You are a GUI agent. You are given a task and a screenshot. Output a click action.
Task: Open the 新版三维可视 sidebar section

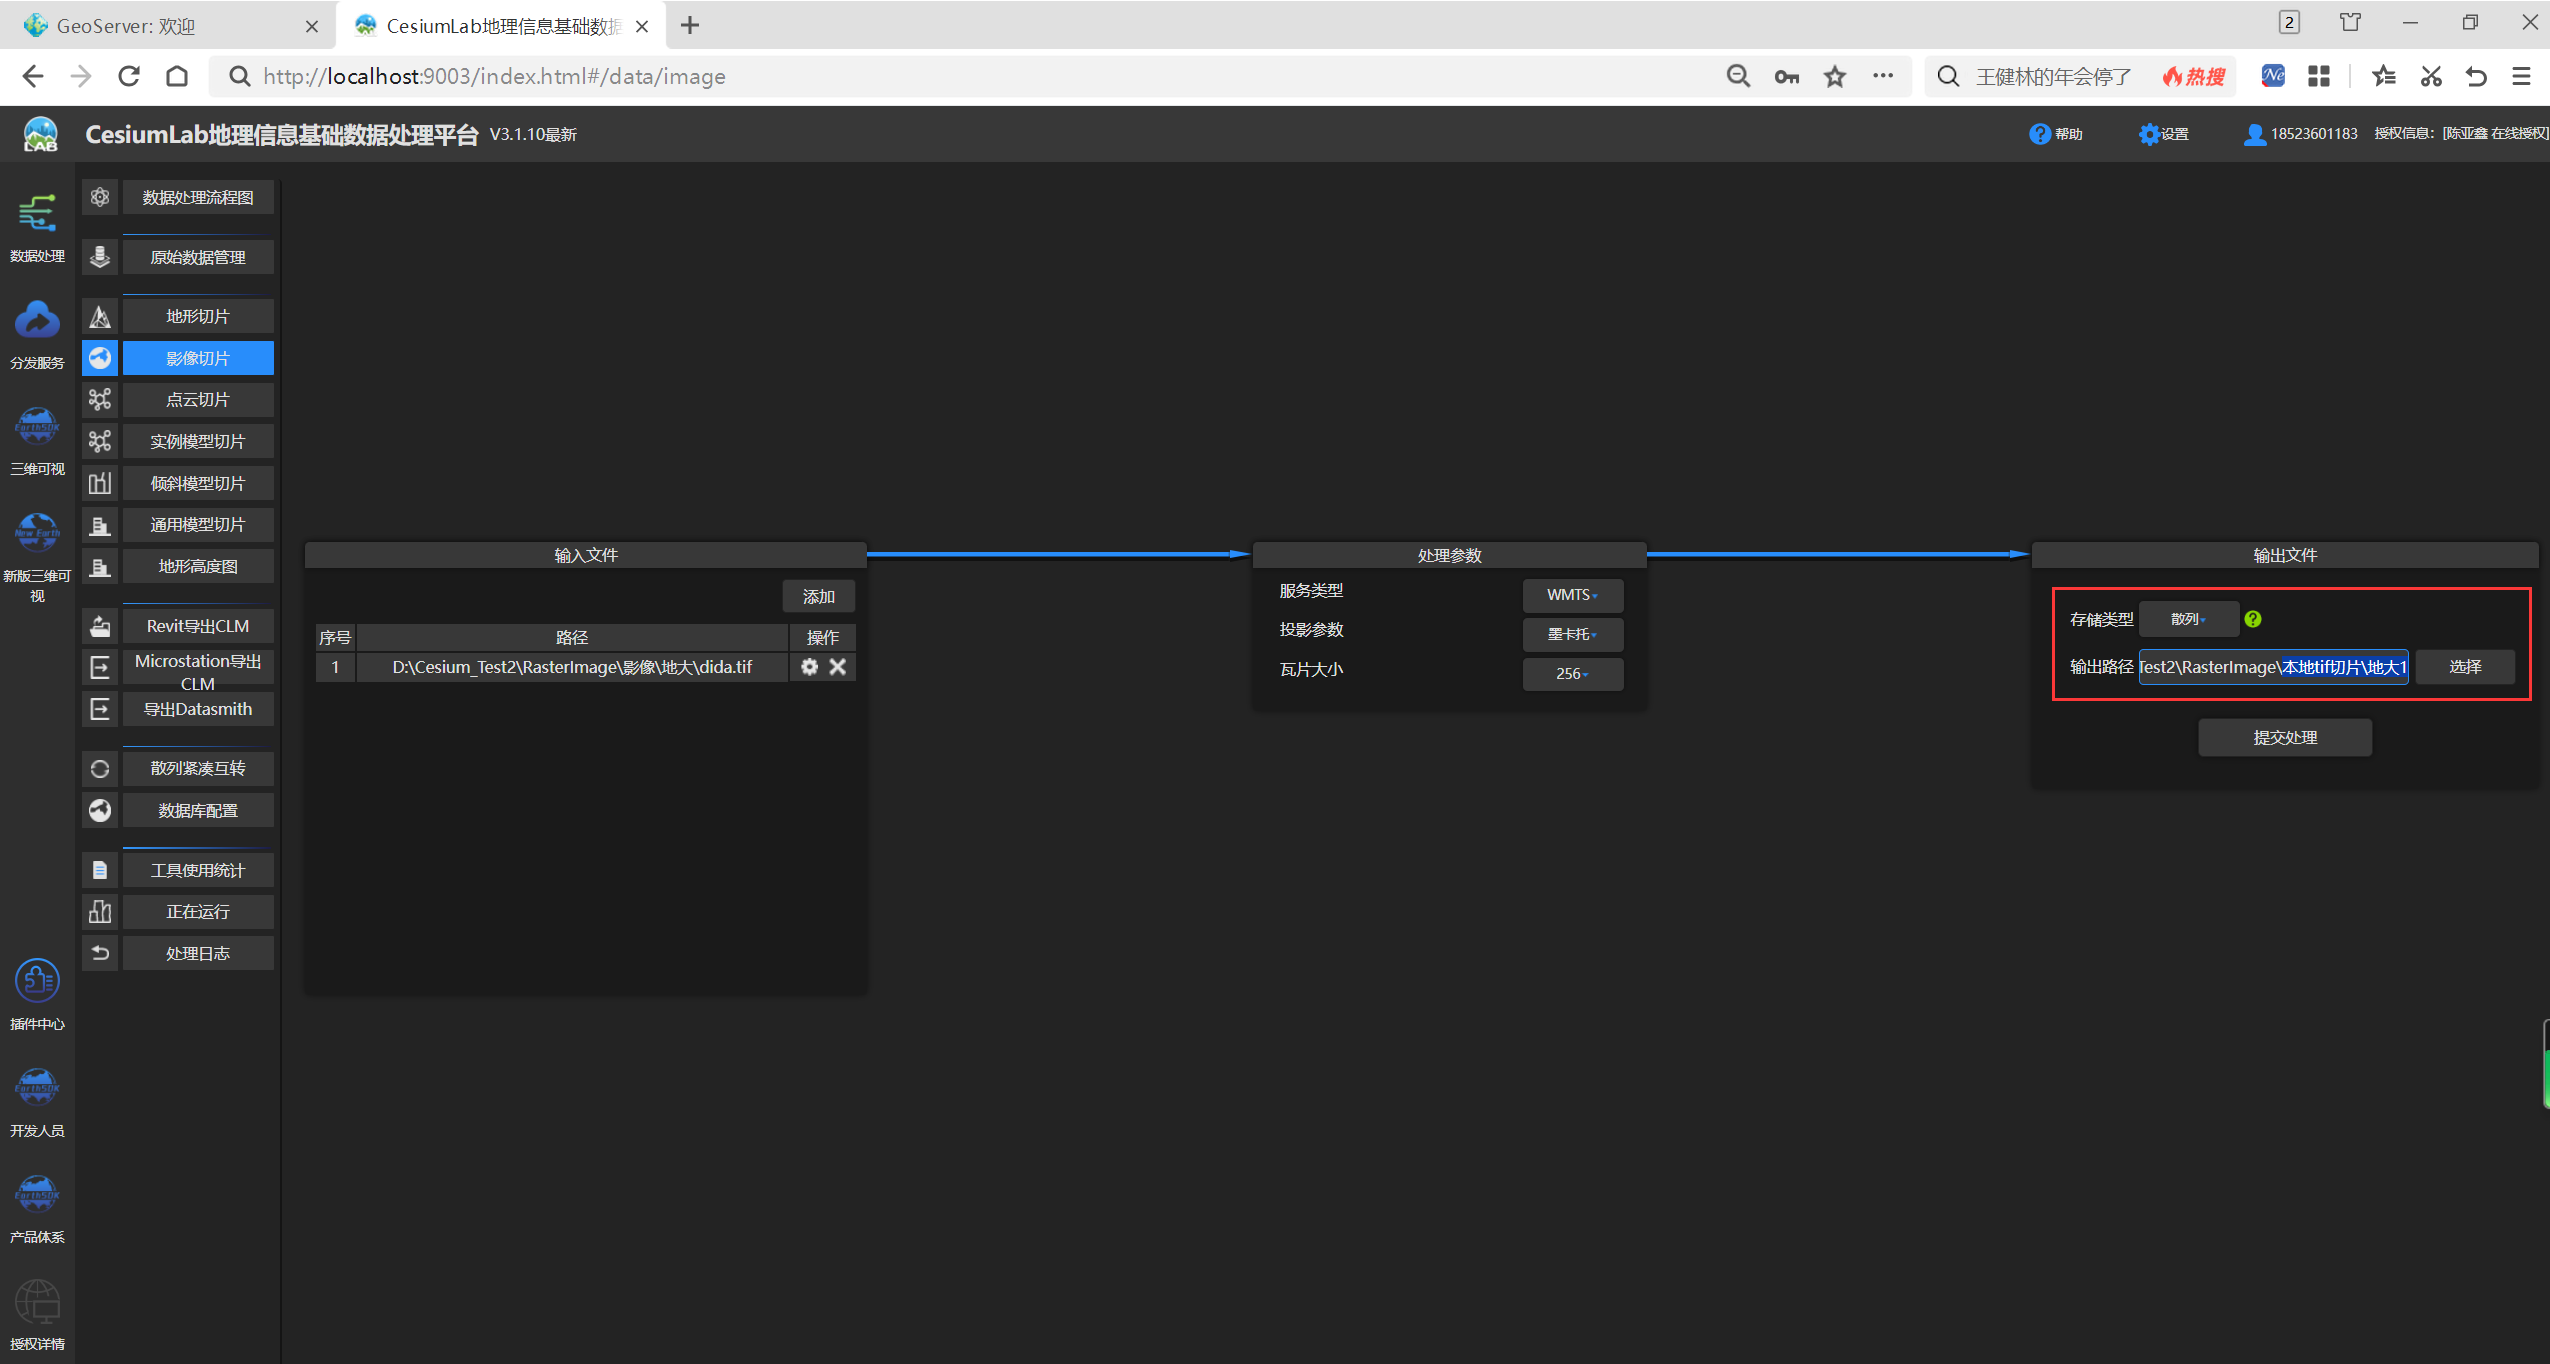(37, 555)
